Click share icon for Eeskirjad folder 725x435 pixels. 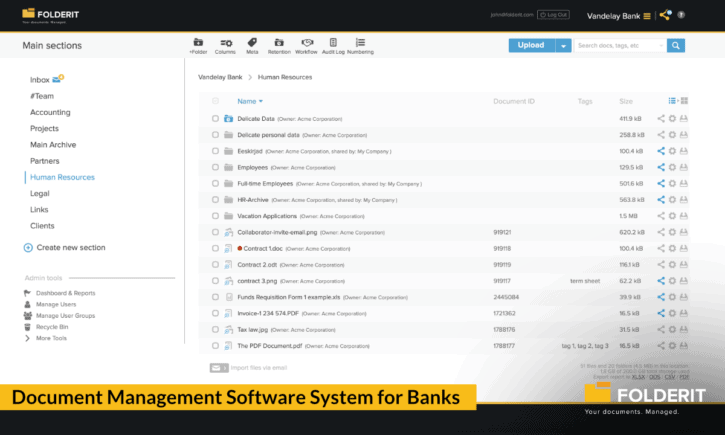(661, 151)
